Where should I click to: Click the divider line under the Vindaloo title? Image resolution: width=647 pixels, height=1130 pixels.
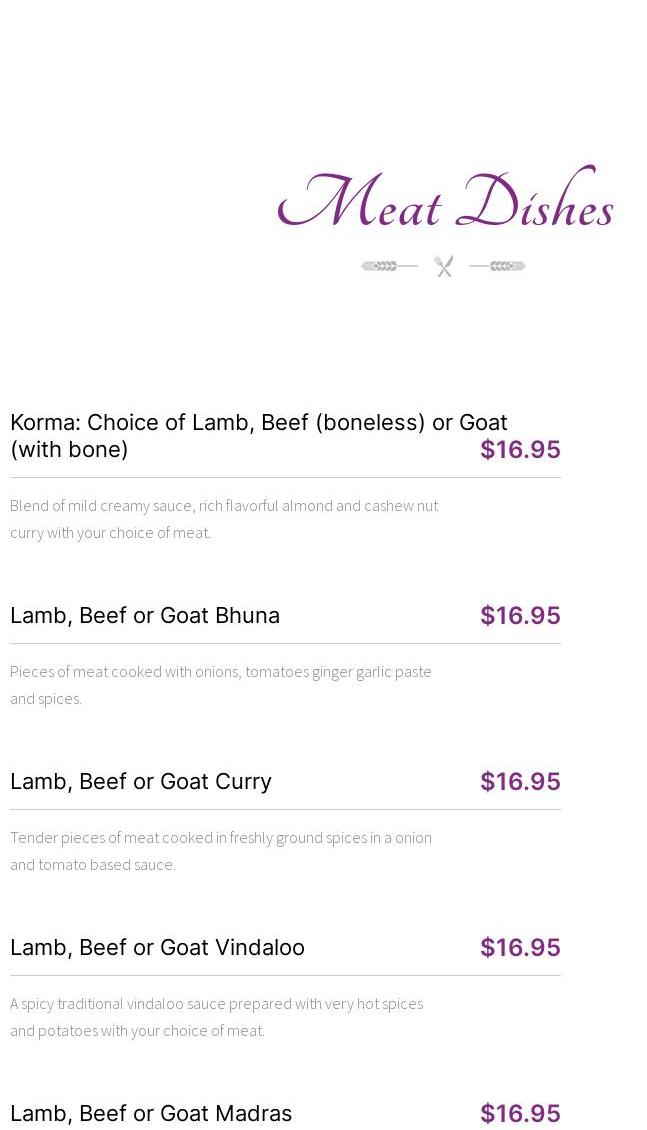(285, 975)
